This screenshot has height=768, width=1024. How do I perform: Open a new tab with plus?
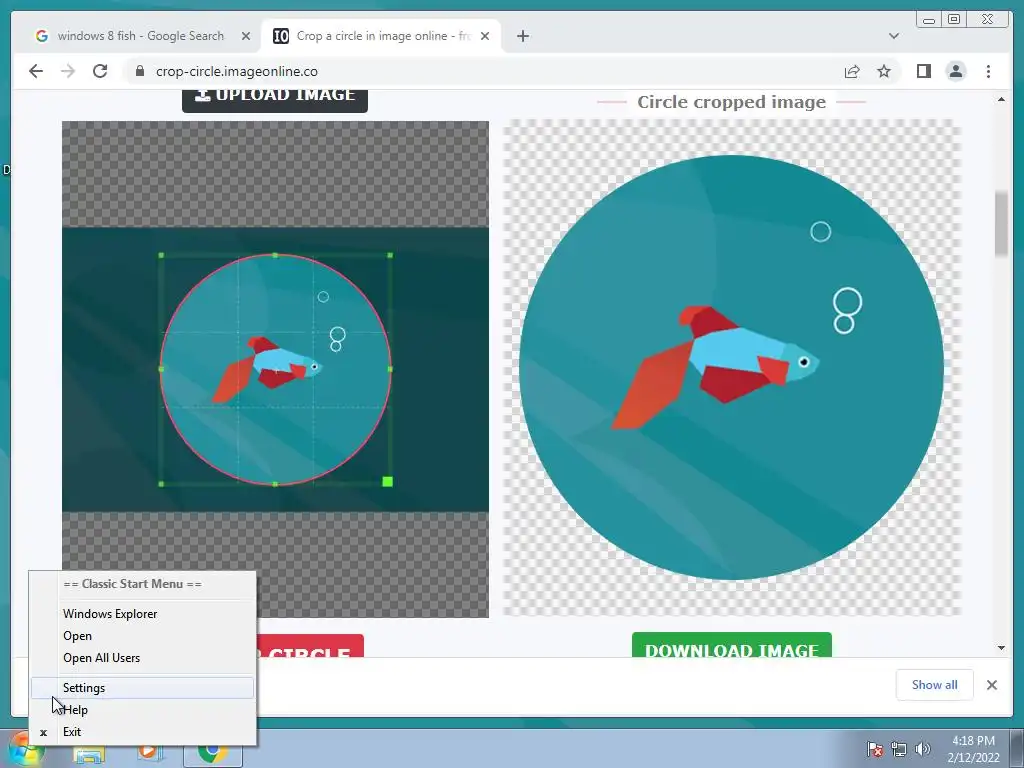pos(522,36)
